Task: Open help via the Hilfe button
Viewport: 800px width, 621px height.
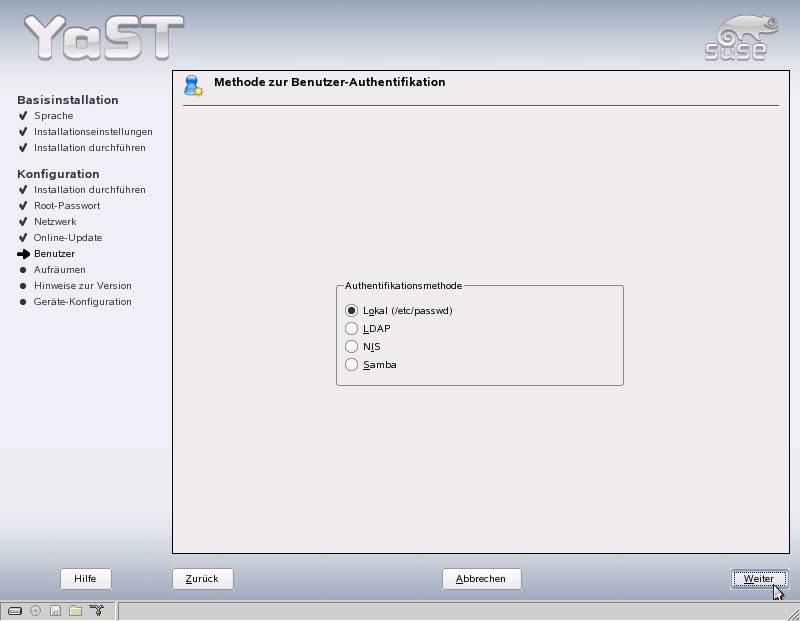Action: point(85,579)
